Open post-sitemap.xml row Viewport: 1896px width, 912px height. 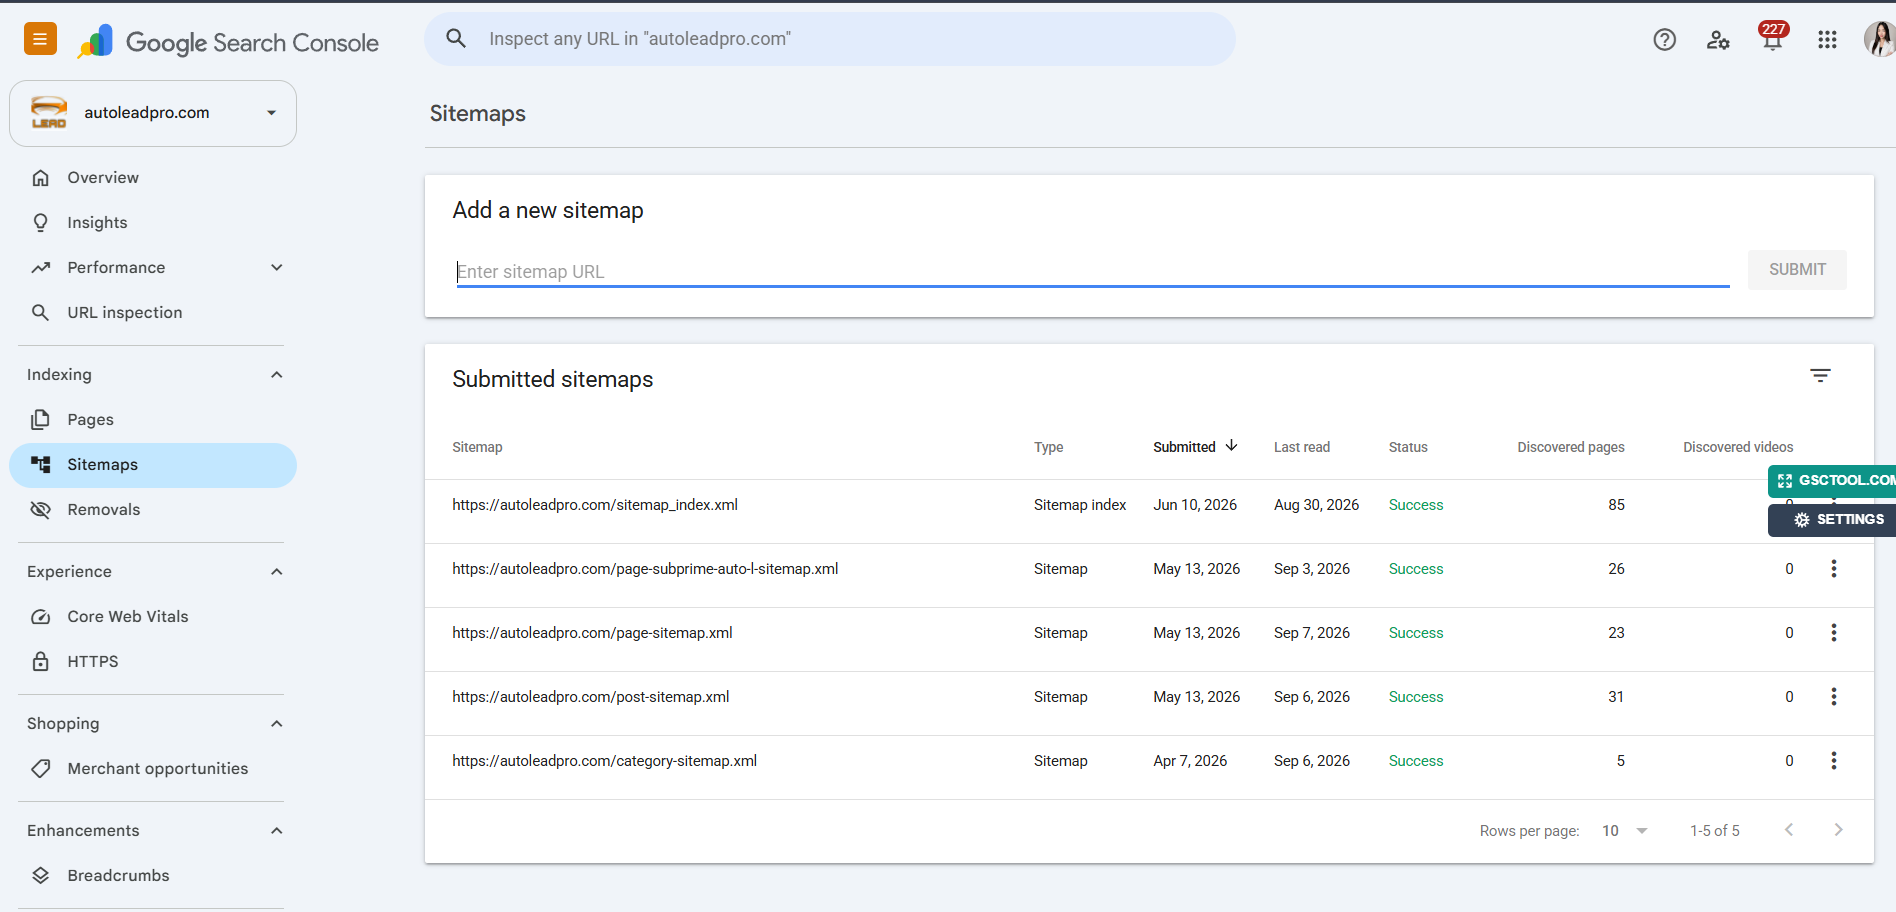[x=1149, y=704]
